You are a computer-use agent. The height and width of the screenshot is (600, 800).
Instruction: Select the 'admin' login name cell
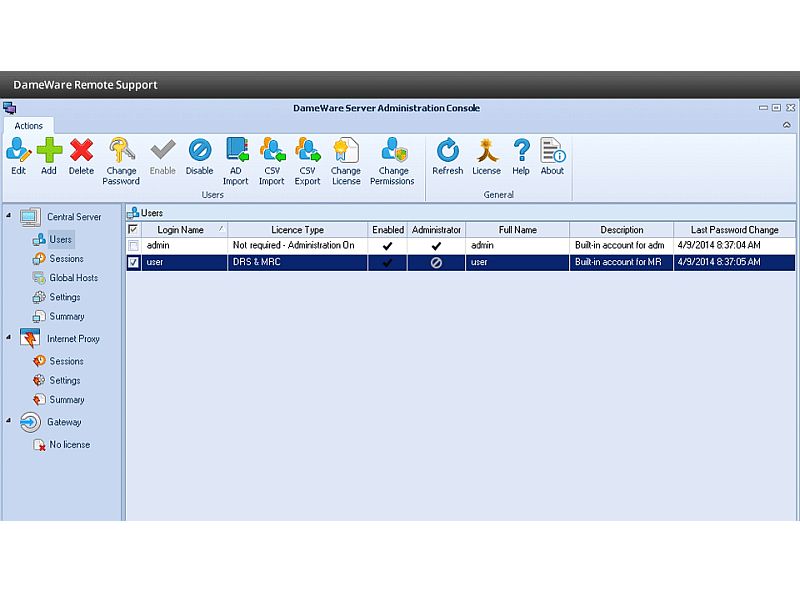pos(185,245)
